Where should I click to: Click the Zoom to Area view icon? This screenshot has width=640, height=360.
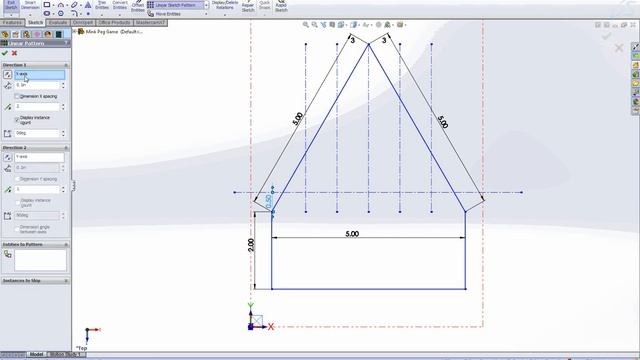(314, 25)
